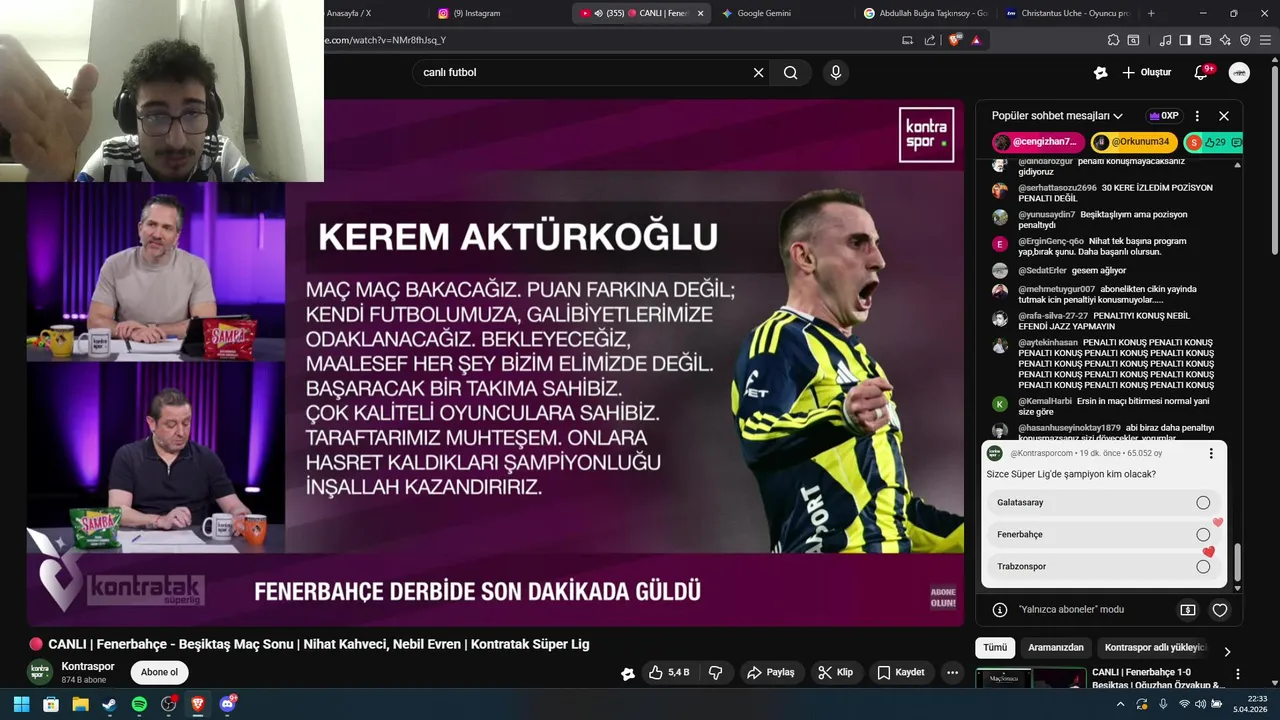Start voice search with microphone icon
Viewport: 1280px width, 720px height.
pyautogui.click(x=836, y=72)
